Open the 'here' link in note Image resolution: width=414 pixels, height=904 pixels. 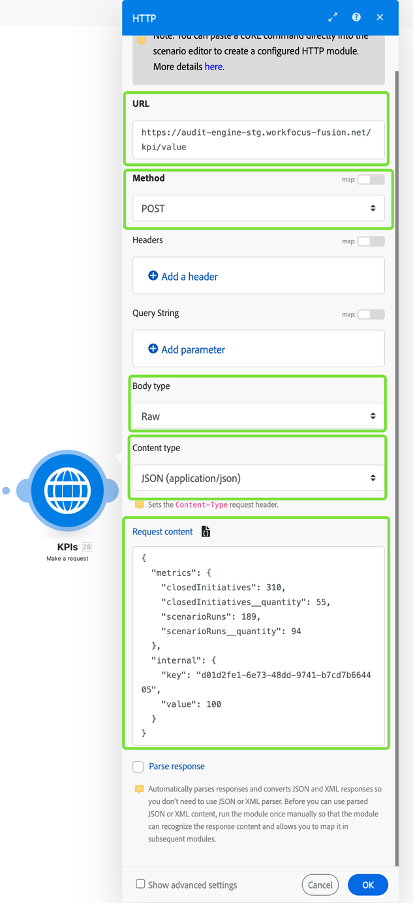pos(213,67)
